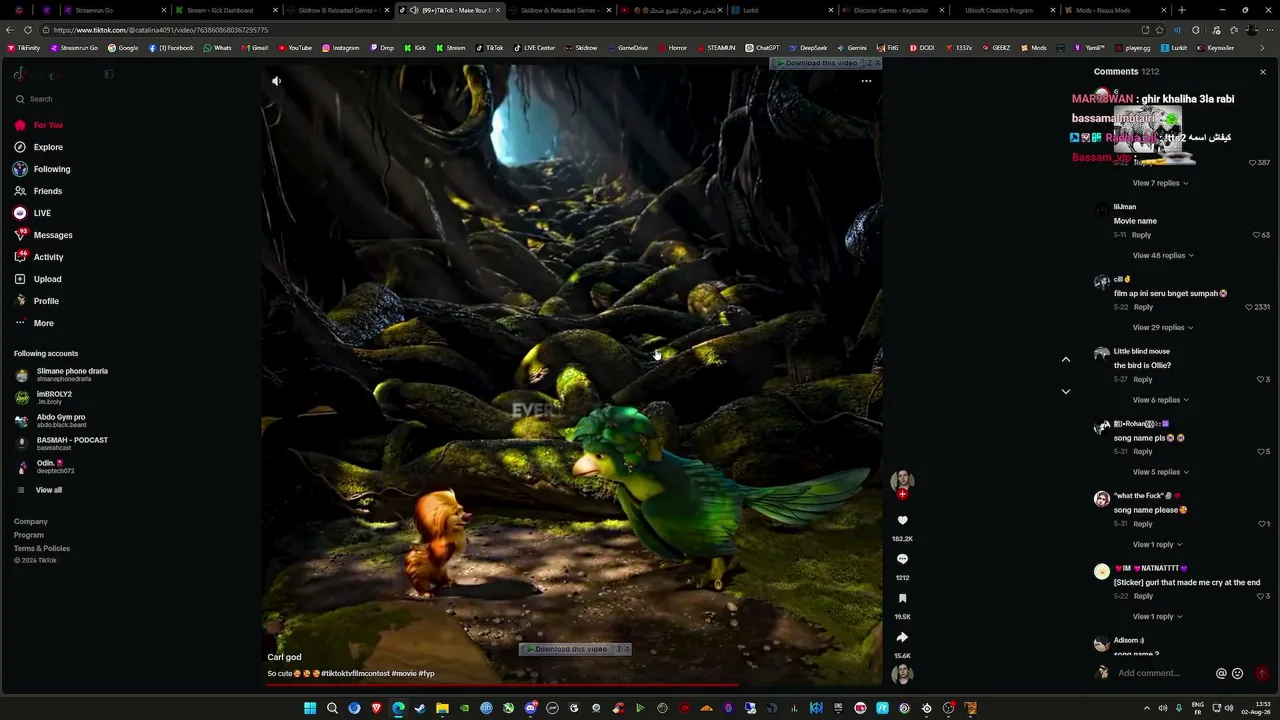Image resolution: width=1280 pixels, height=720 pixels.
Task: Open the emoji picker in the comment box
Action: pos(1238,674)
